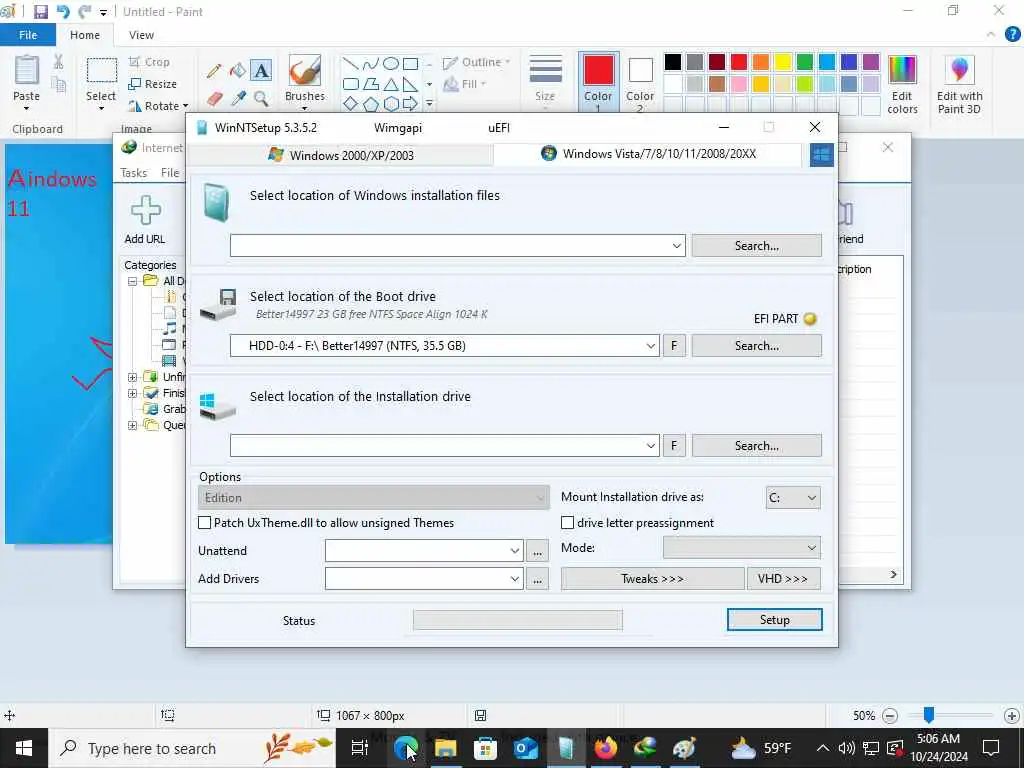
Task: Enable Patch UxTheme.dll unsigned Themes checkbox
Action: point(204,522)
